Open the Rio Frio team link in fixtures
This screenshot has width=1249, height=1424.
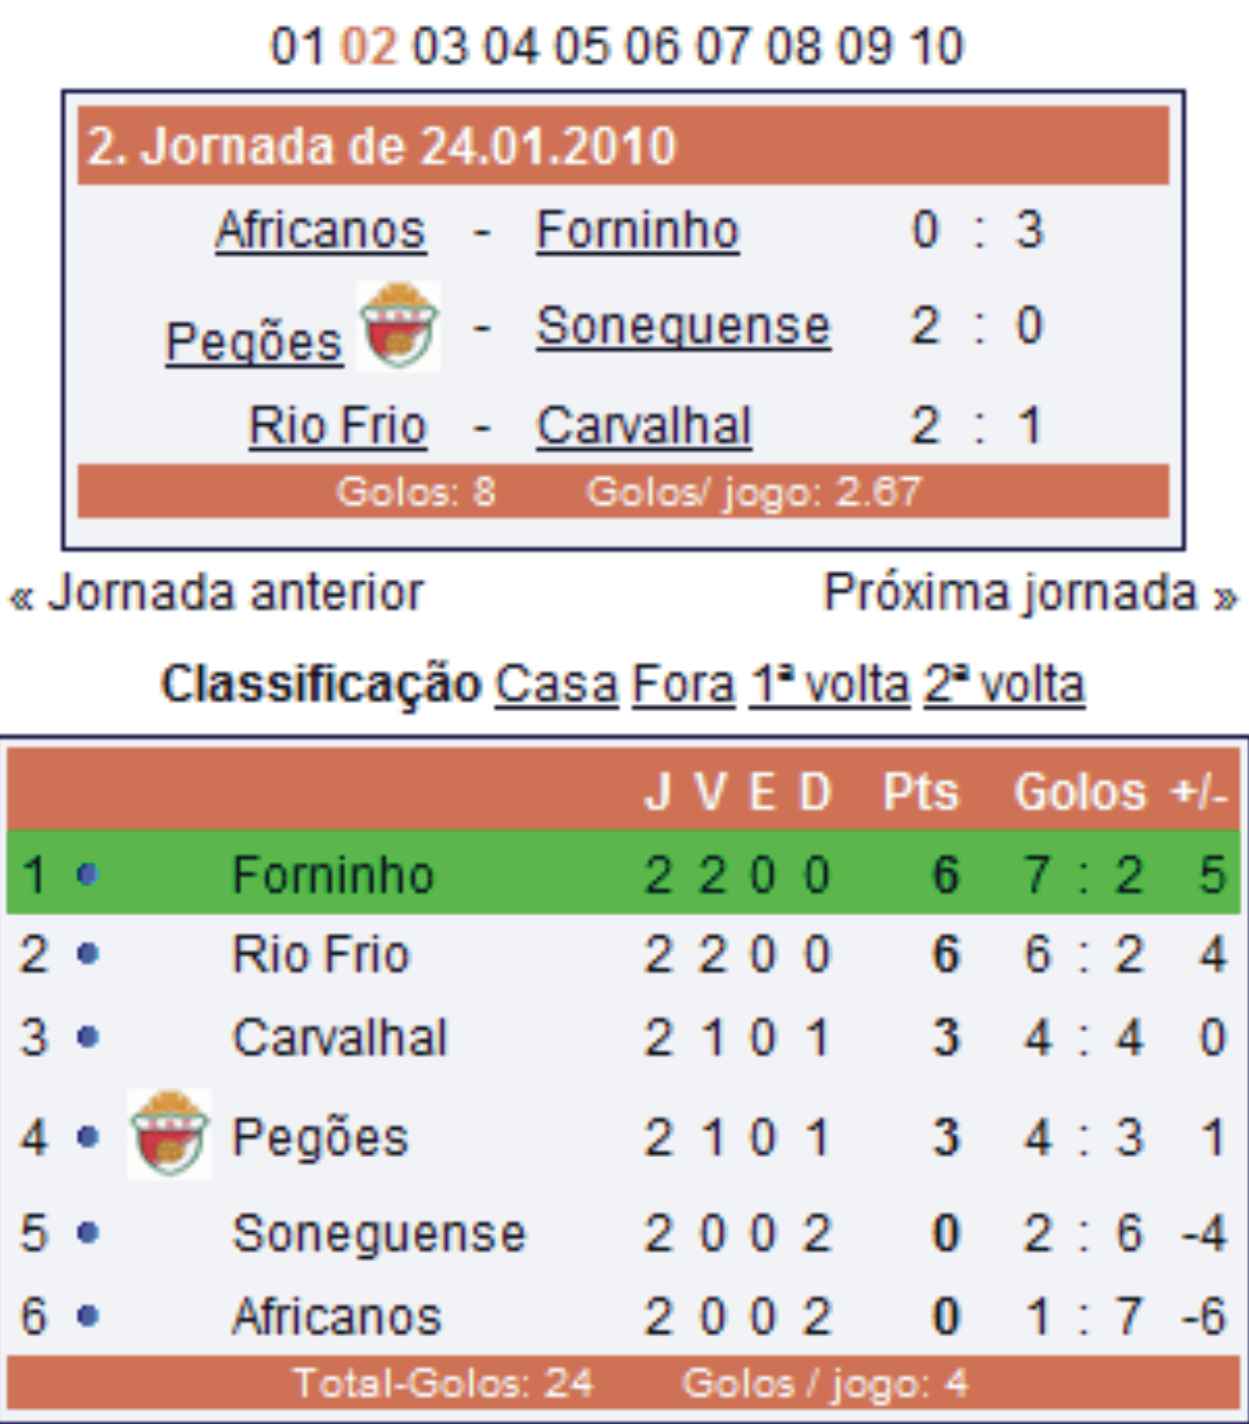pos(337,425)
